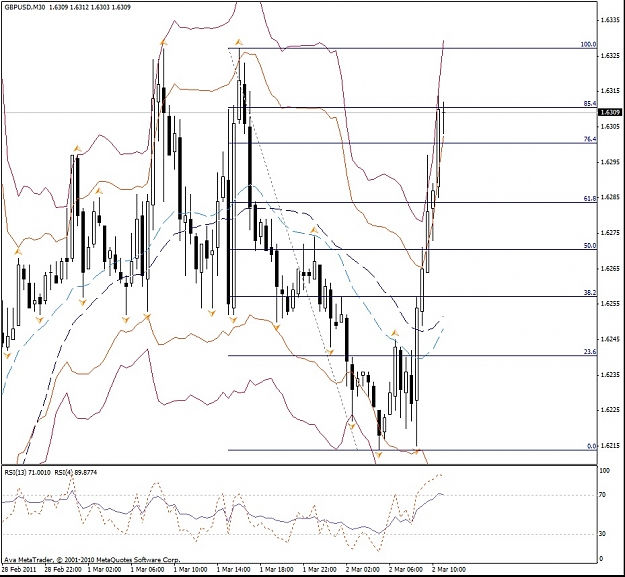Click the RSI scale value 30

[x=602, y=534]
